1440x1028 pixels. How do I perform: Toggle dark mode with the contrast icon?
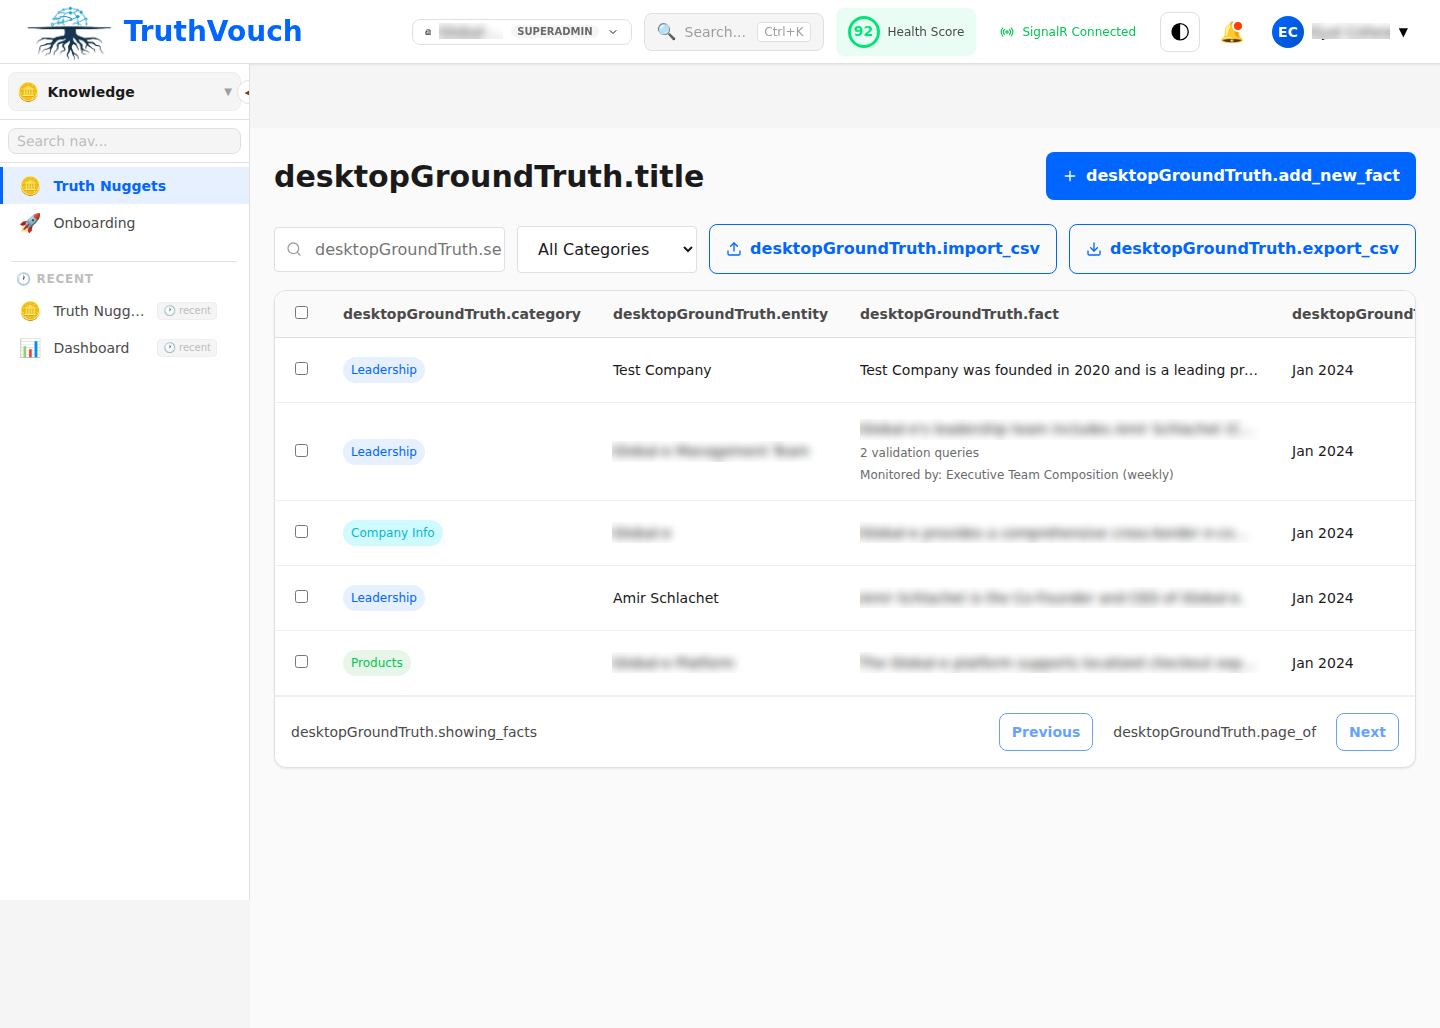tap(1179, 31)
